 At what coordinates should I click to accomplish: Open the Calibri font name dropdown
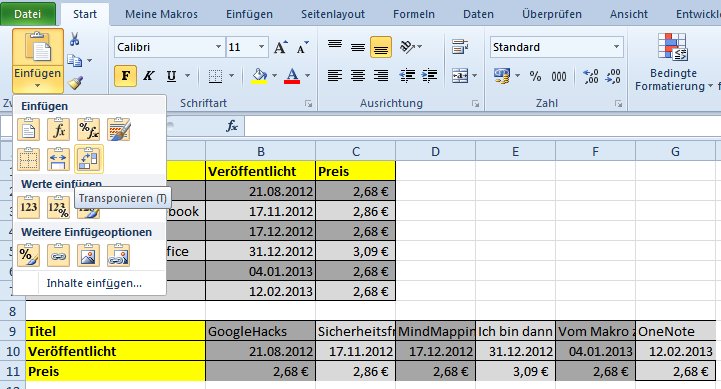218,47
